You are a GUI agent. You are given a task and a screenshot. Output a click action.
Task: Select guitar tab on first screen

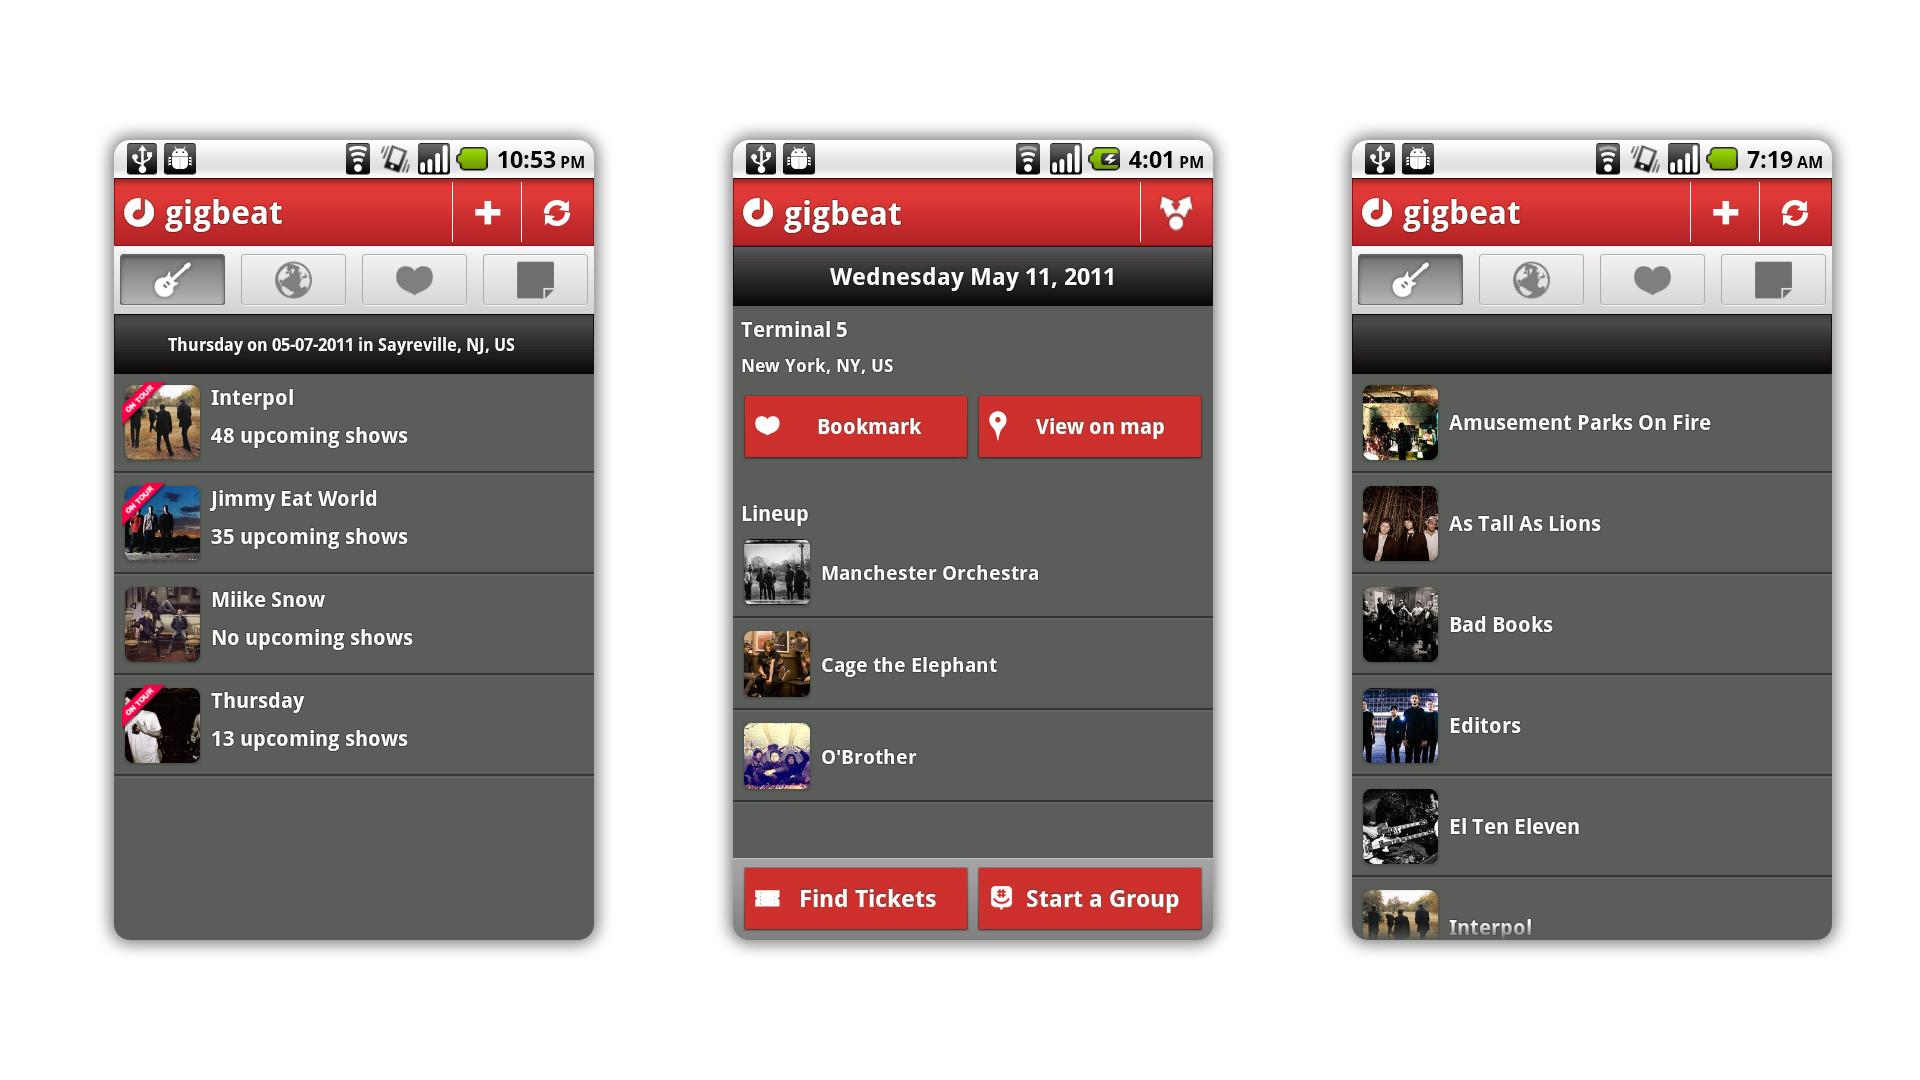point(173,280)
